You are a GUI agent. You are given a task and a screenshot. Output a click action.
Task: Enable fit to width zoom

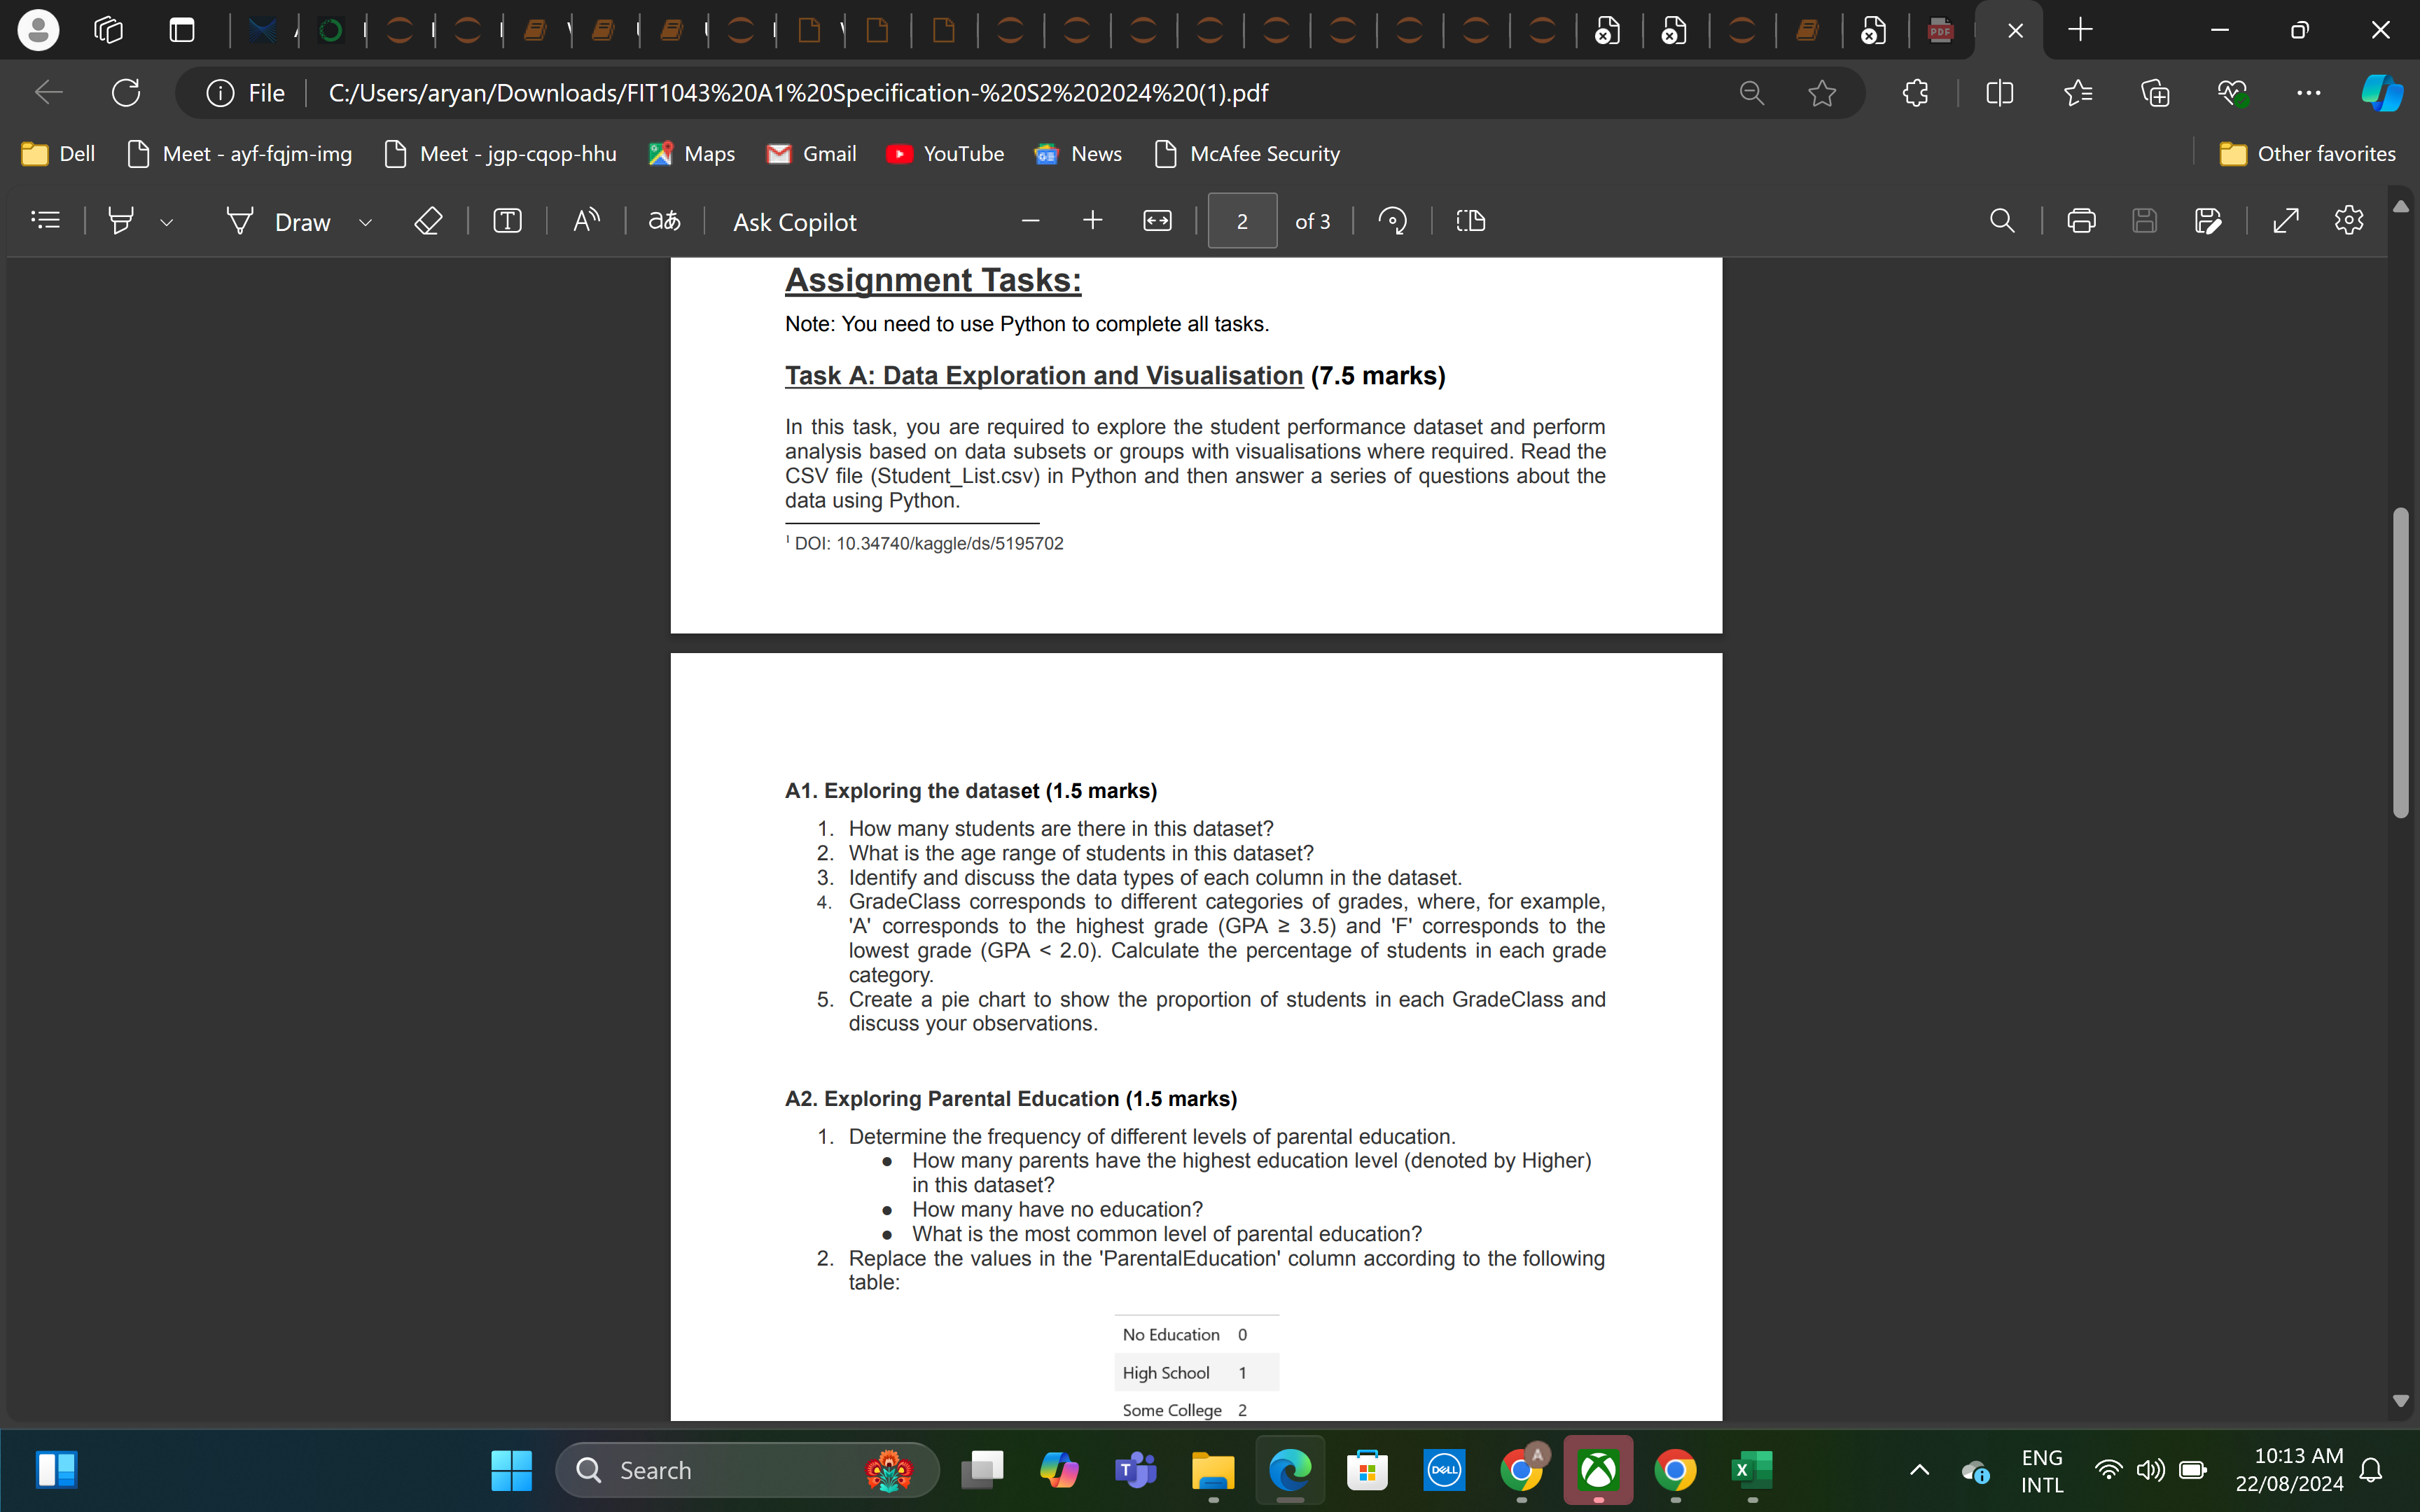1156,220
